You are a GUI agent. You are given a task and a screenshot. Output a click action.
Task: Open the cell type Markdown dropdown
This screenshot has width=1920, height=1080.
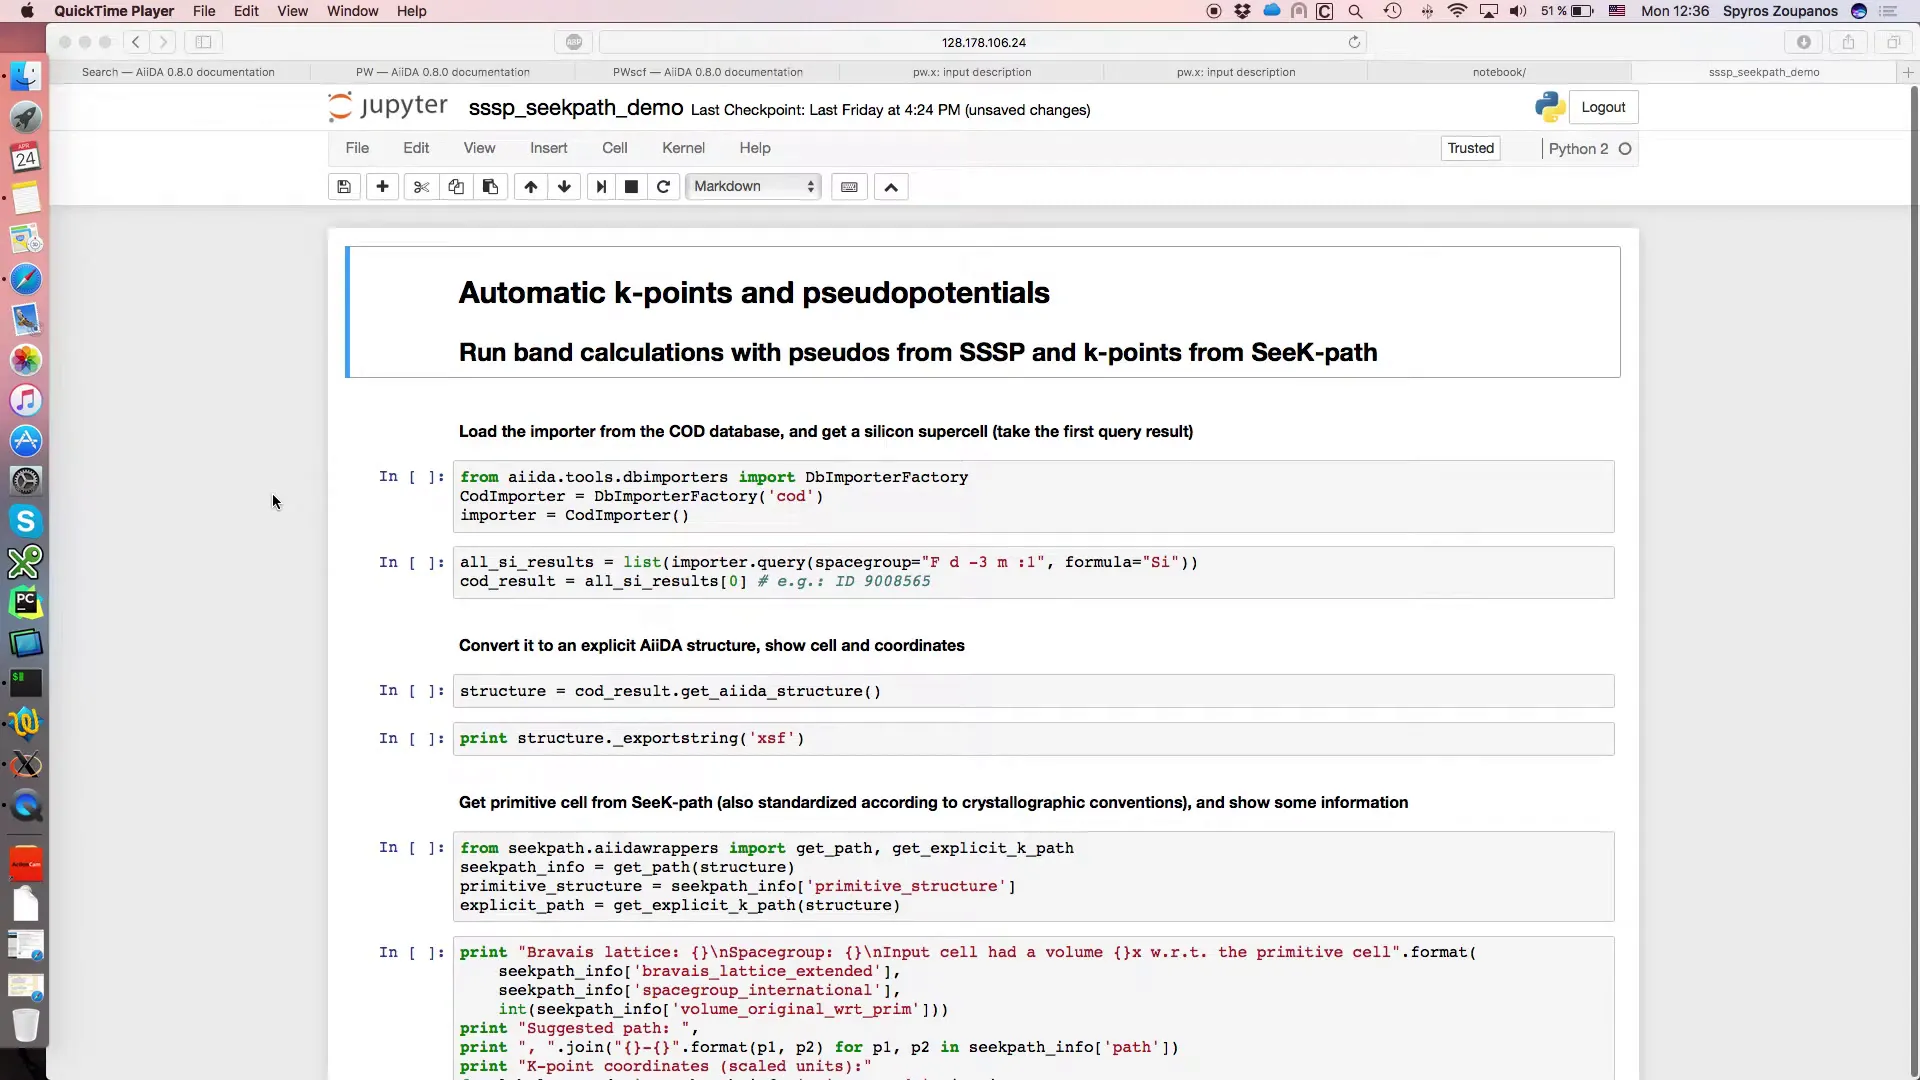pos(753,187)
